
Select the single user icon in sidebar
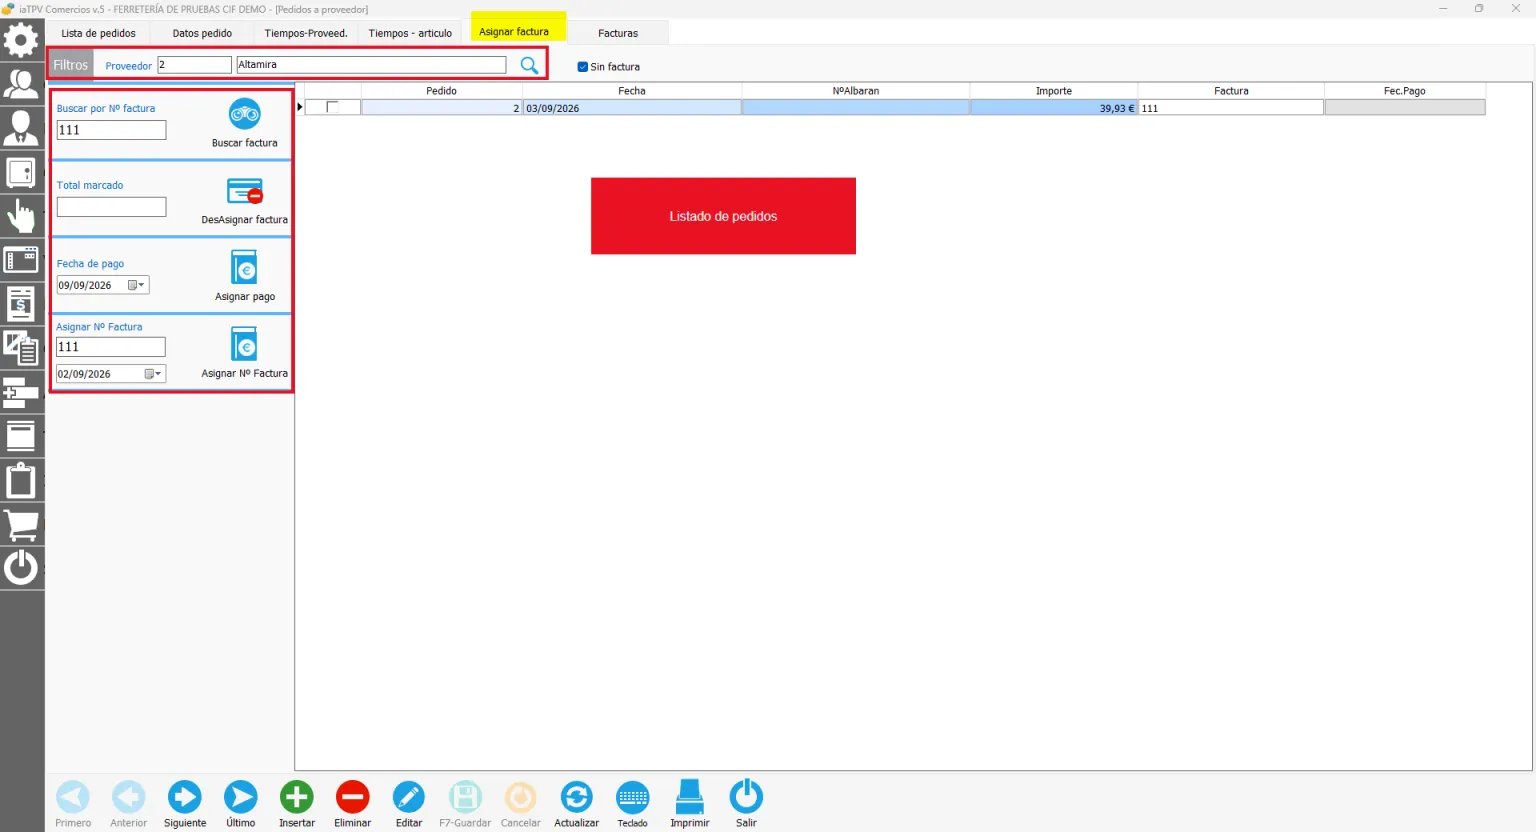(x=21, y=128)
